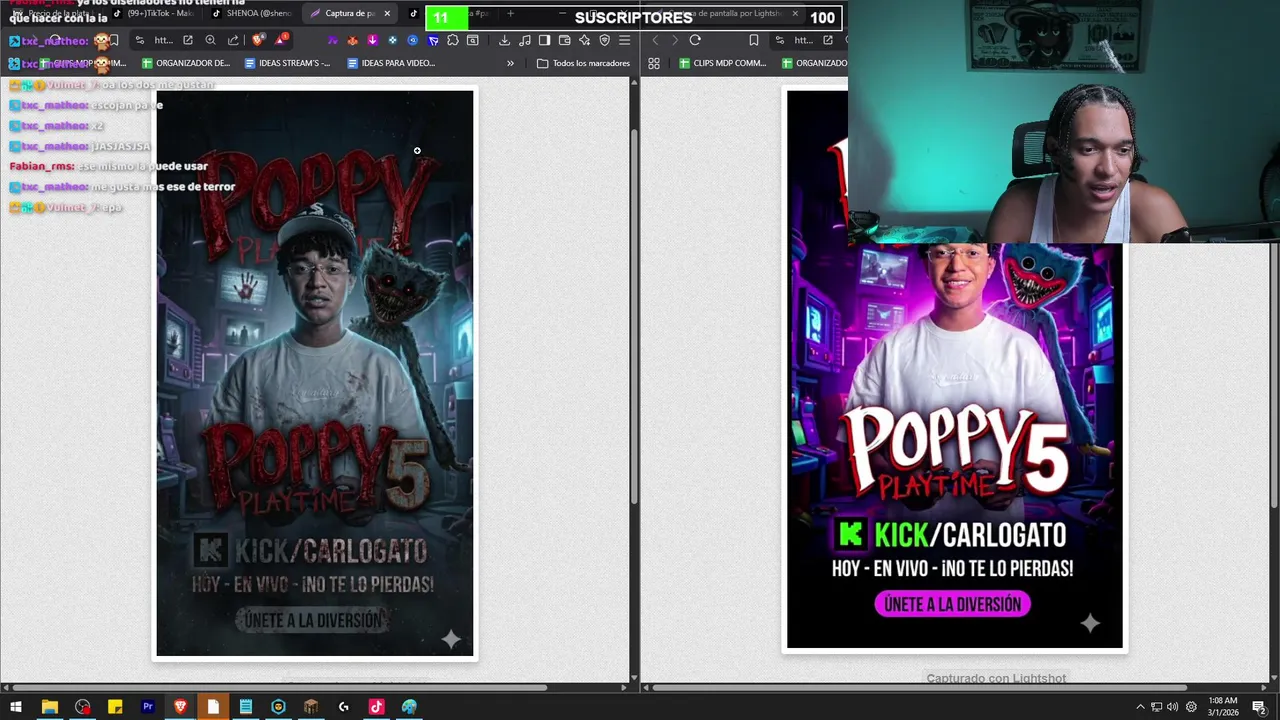Expand the bookmarks overflow chevron
Screen dimensions: 1280x720
[x=510, y=63]
